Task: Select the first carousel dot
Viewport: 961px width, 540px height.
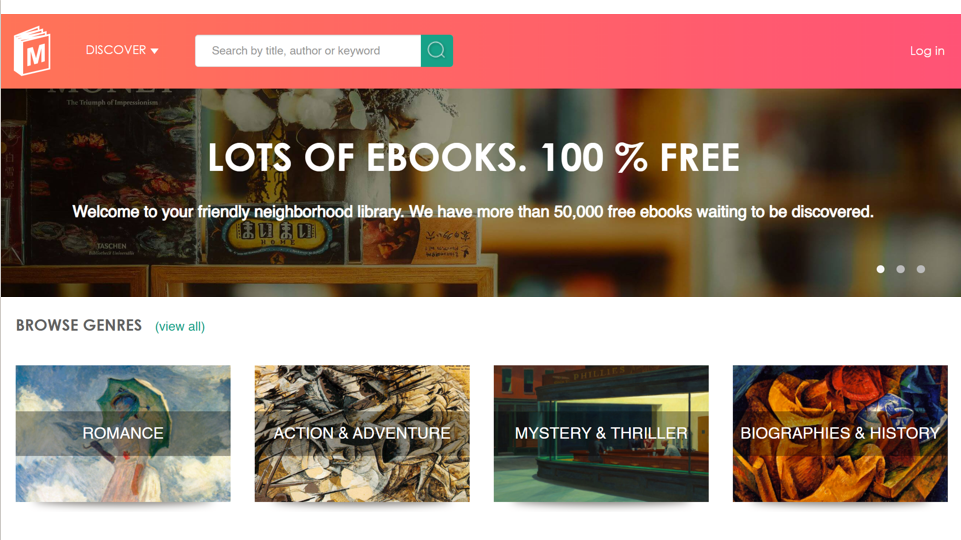Action: (880, 269)
